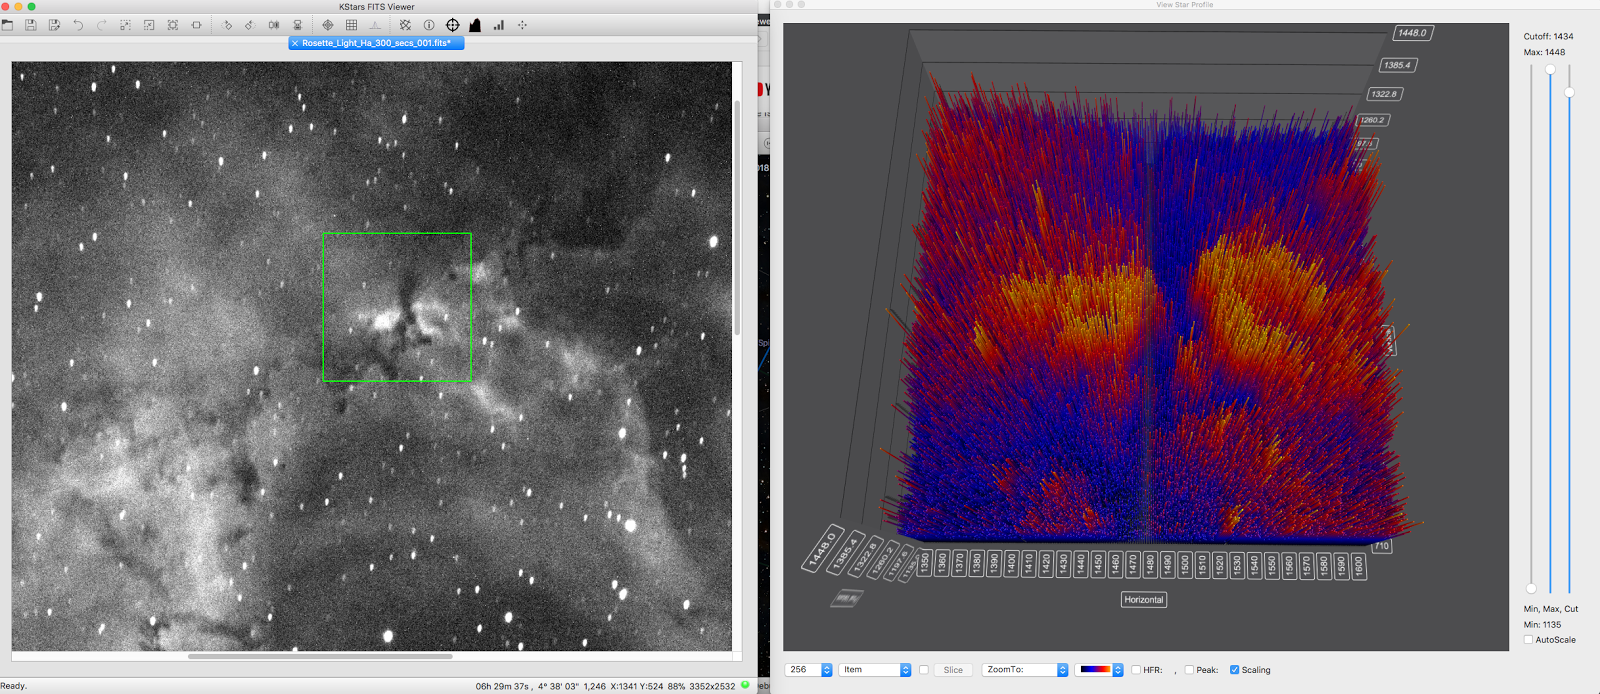Click the Slice button
This screenshot has width=1600, height=694.
[x=953, y=670]
